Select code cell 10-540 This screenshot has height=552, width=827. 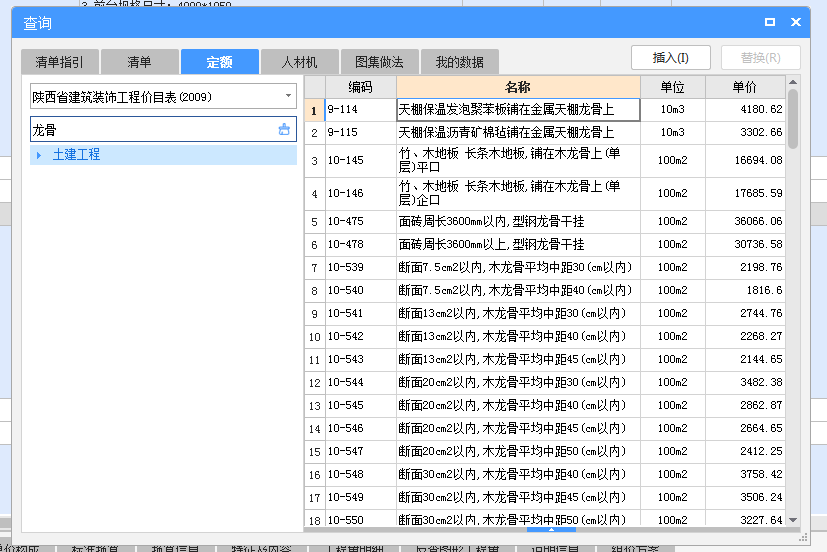point(361,291)
